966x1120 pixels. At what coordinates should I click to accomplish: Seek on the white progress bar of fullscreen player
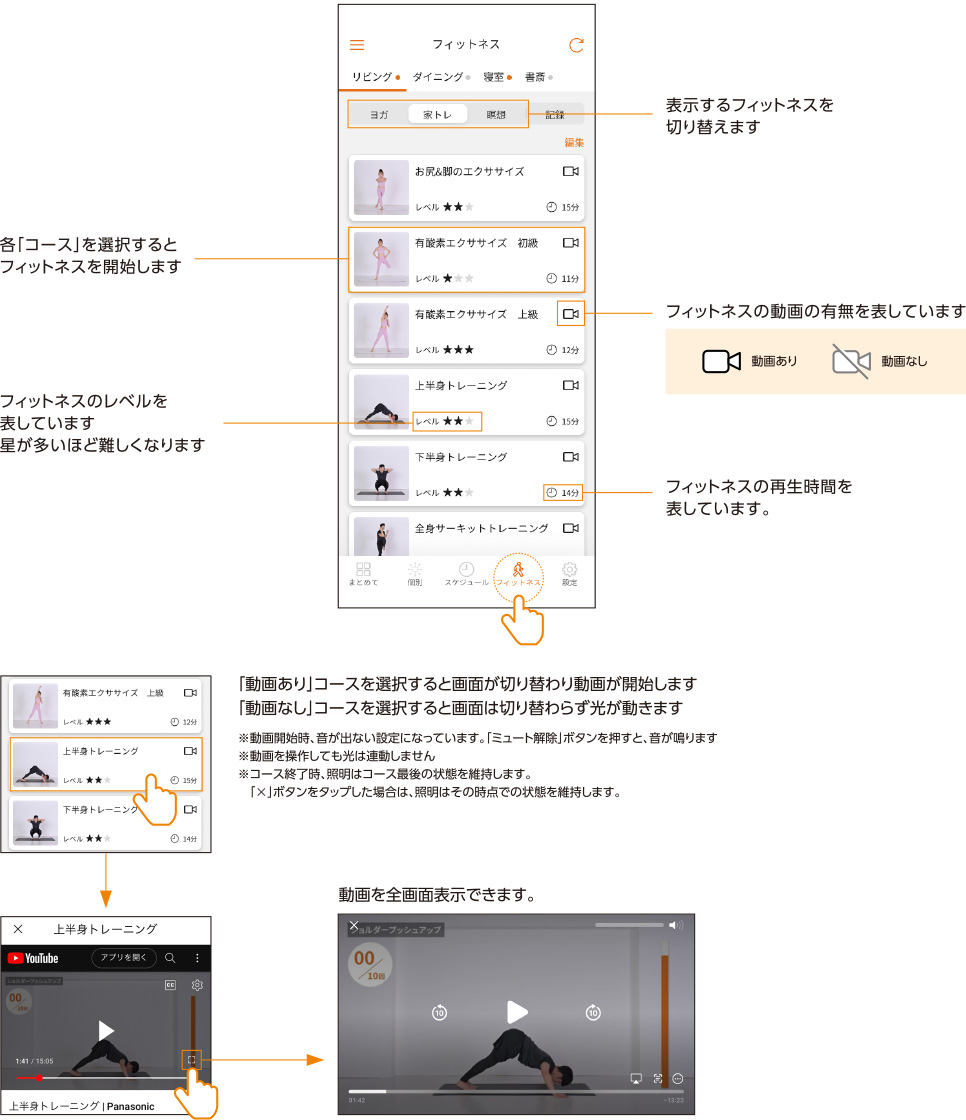(x=516, y=1091)
